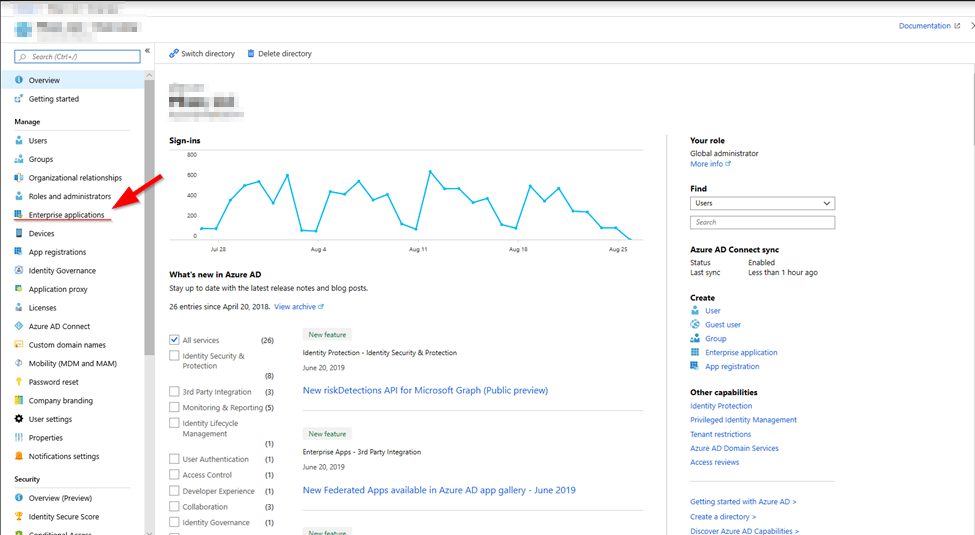Select Overview (Preview) under Security
Image resolution: width=975 pixels, height=535 pixels.
(60, 498)
